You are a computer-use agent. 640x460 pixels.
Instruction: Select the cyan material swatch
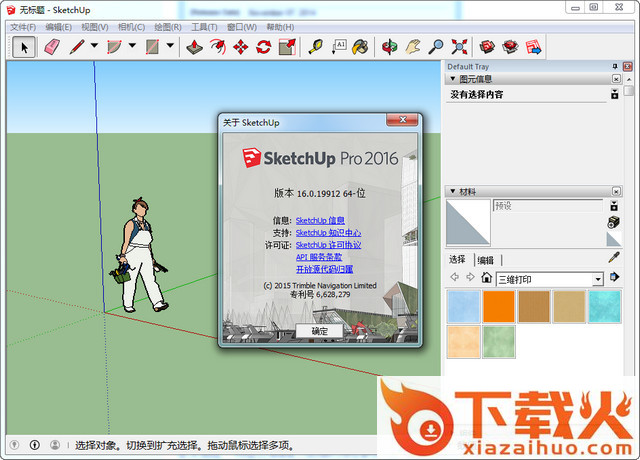click(x=604, y=306)
